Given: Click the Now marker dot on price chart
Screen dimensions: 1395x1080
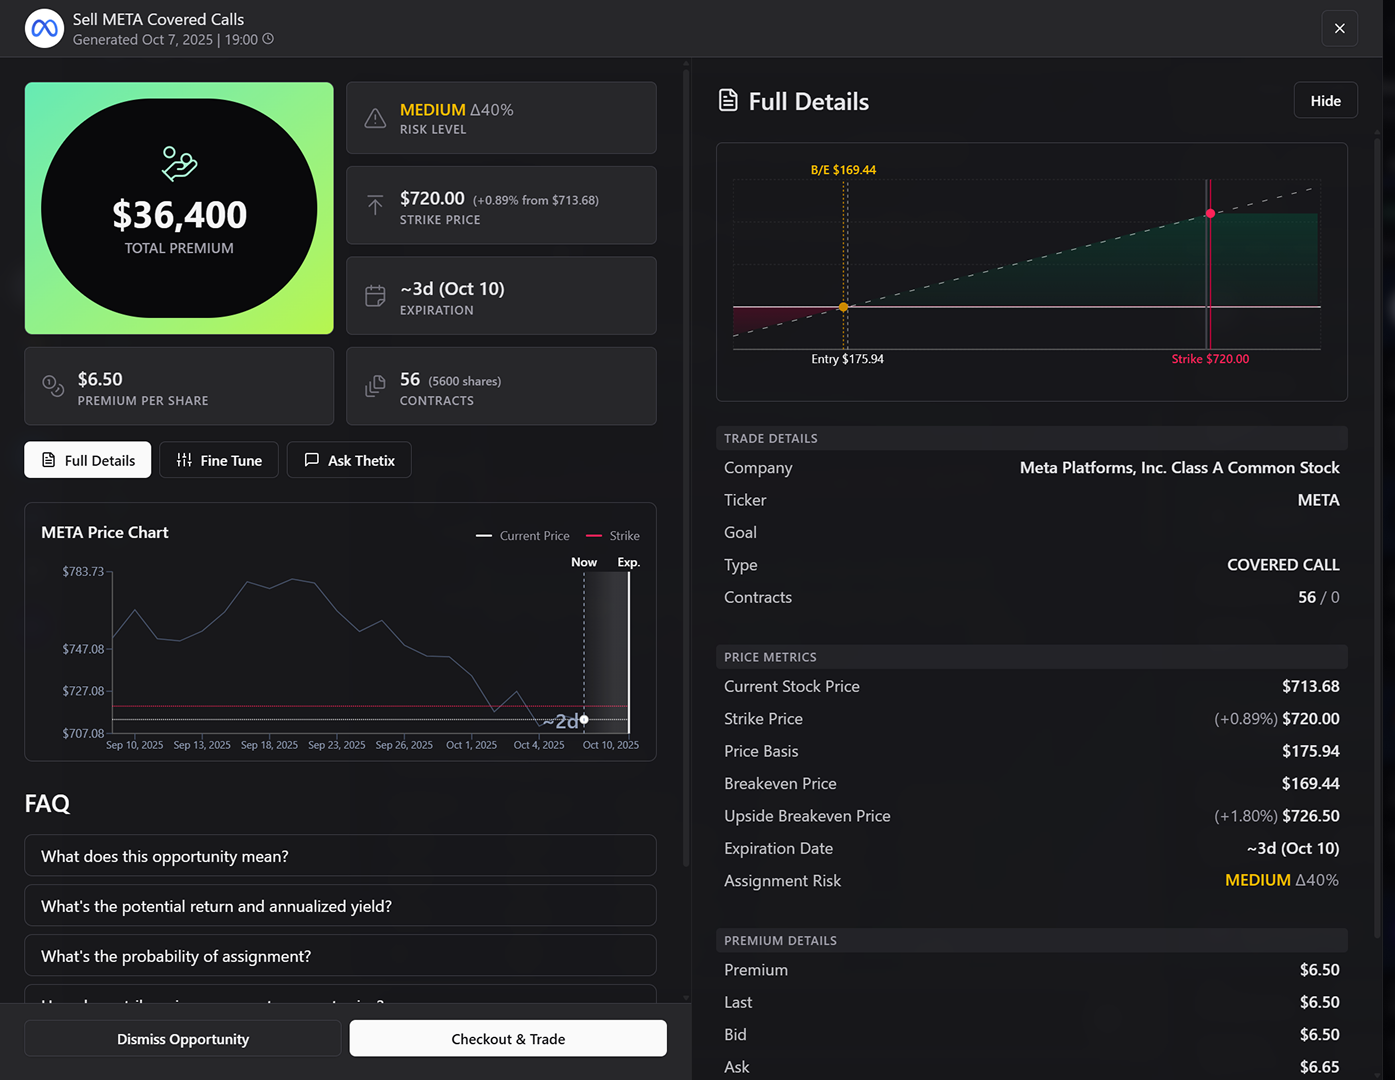Looking at the screenshot, I should coord(584,719).
